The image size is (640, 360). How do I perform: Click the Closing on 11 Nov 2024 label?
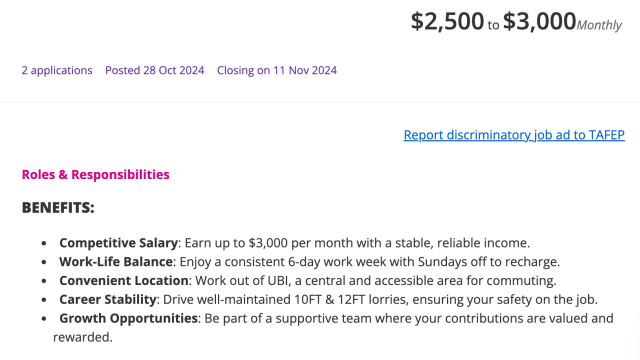[x=277, y=70]
